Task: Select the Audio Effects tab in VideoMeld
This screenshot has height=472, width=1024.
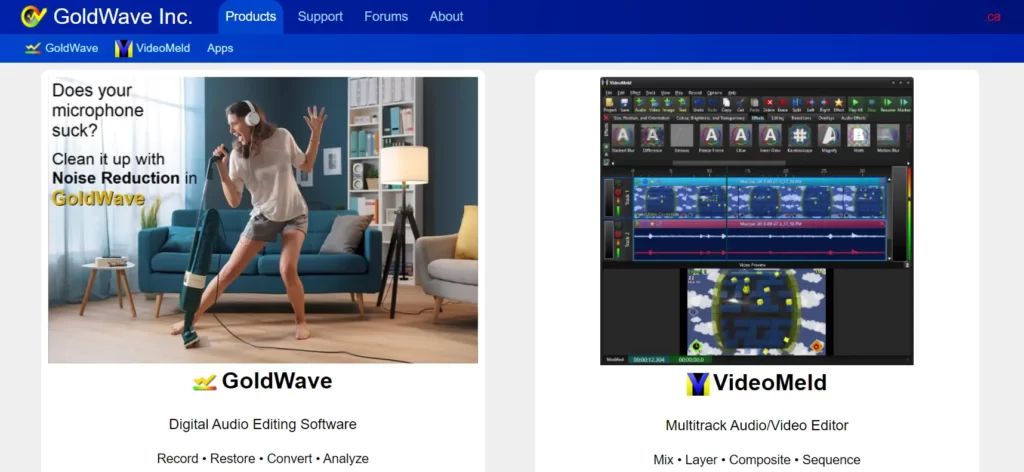Action: click(854, 118)
